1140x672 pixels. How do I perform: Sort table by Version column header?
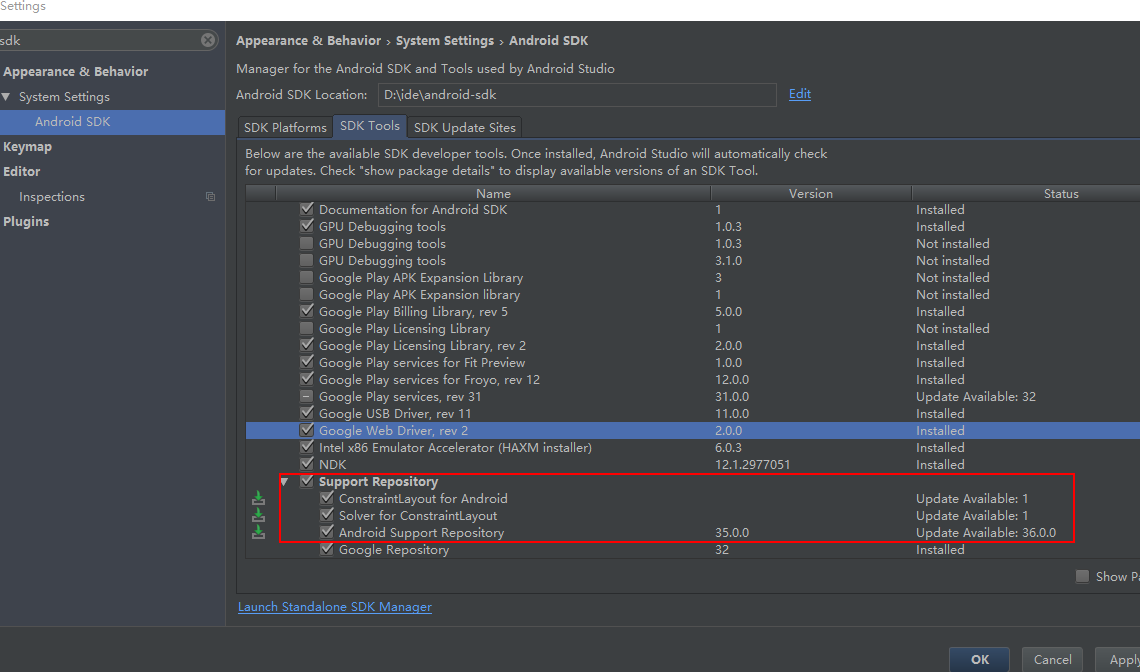point(811,193)
